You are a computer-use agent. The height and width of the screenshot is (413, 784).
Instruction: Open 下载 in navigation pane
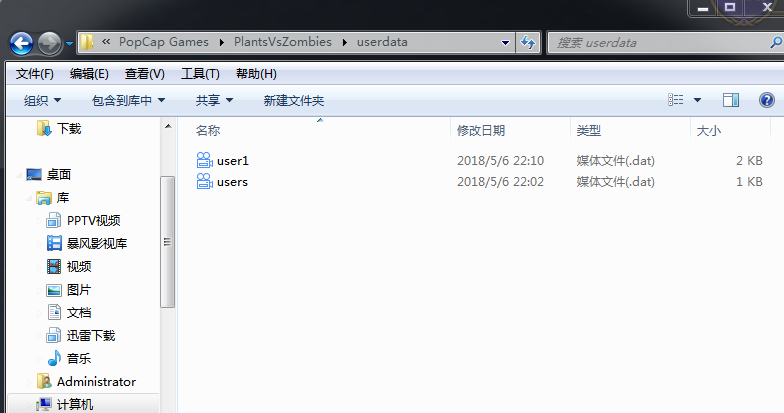point(69,128)
